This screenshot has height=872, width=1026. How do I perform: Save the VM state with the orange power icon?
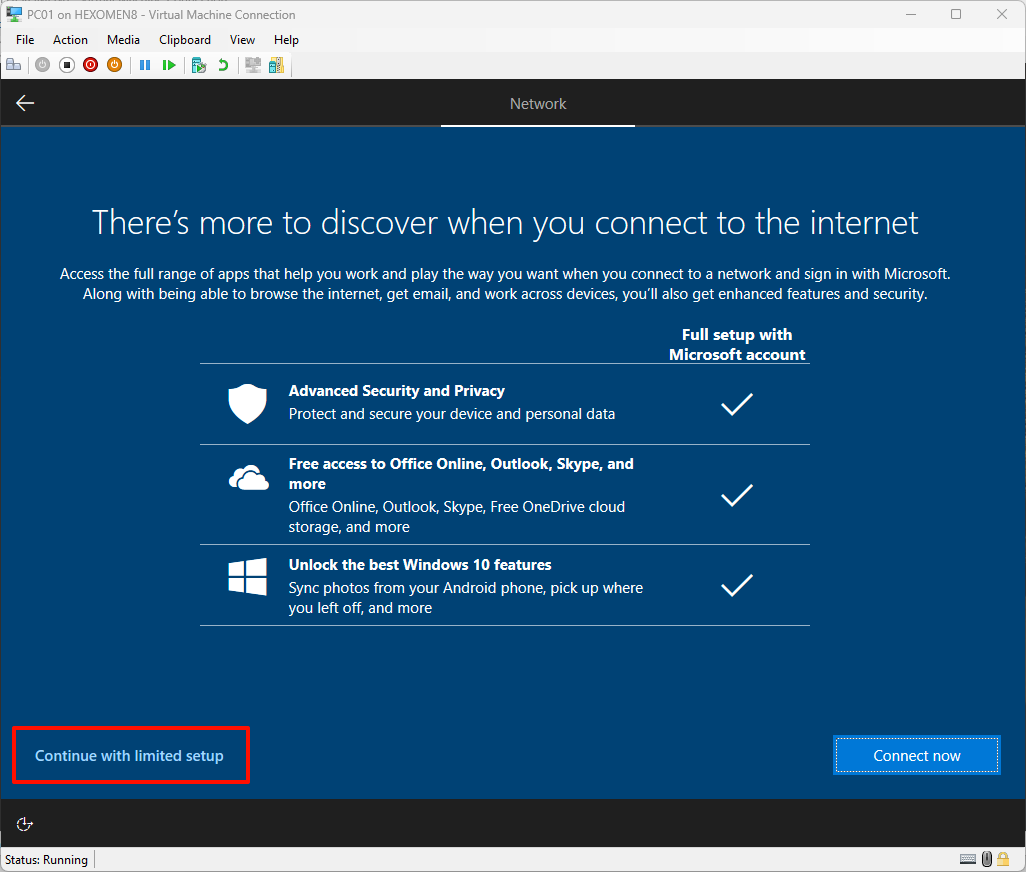pos(115,65)
